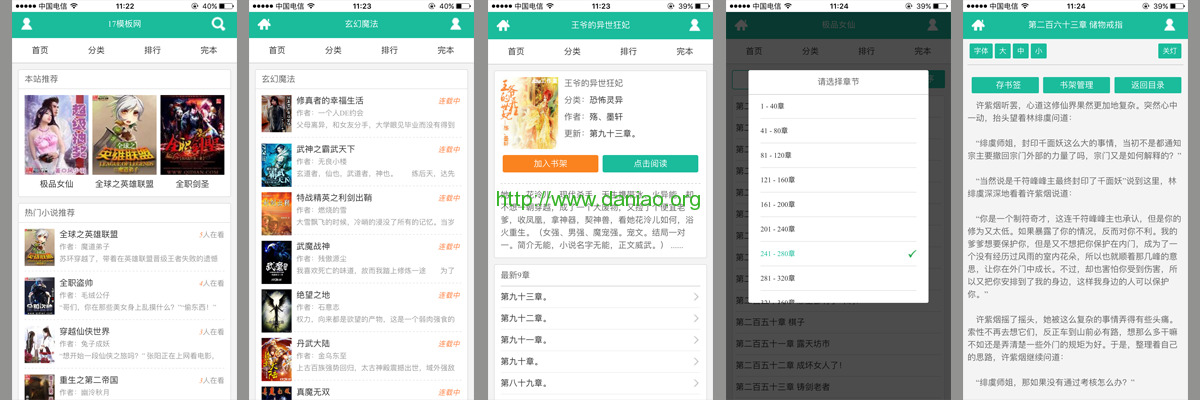
Task: Open the profile icon on 玄幻魔法 header
Action: click(456, 24)
